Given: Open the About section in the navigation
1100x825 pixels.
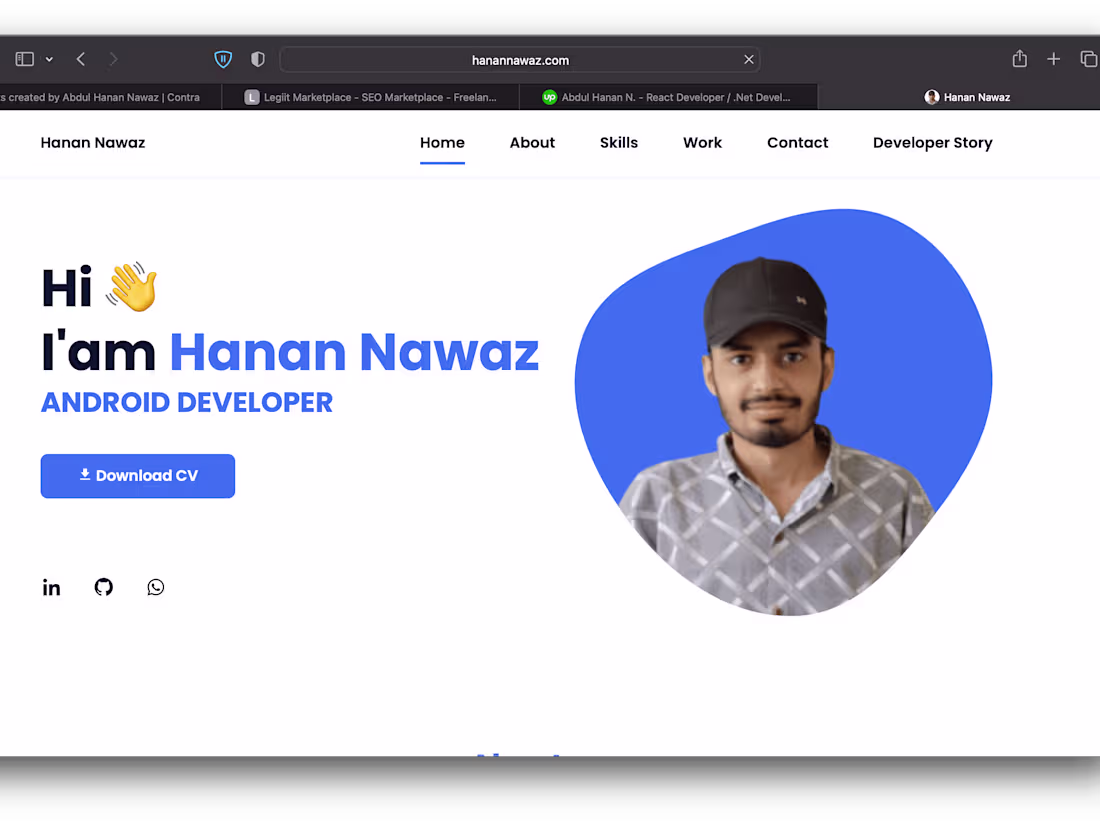Looking at the screenshot, I should click(532, 142).
